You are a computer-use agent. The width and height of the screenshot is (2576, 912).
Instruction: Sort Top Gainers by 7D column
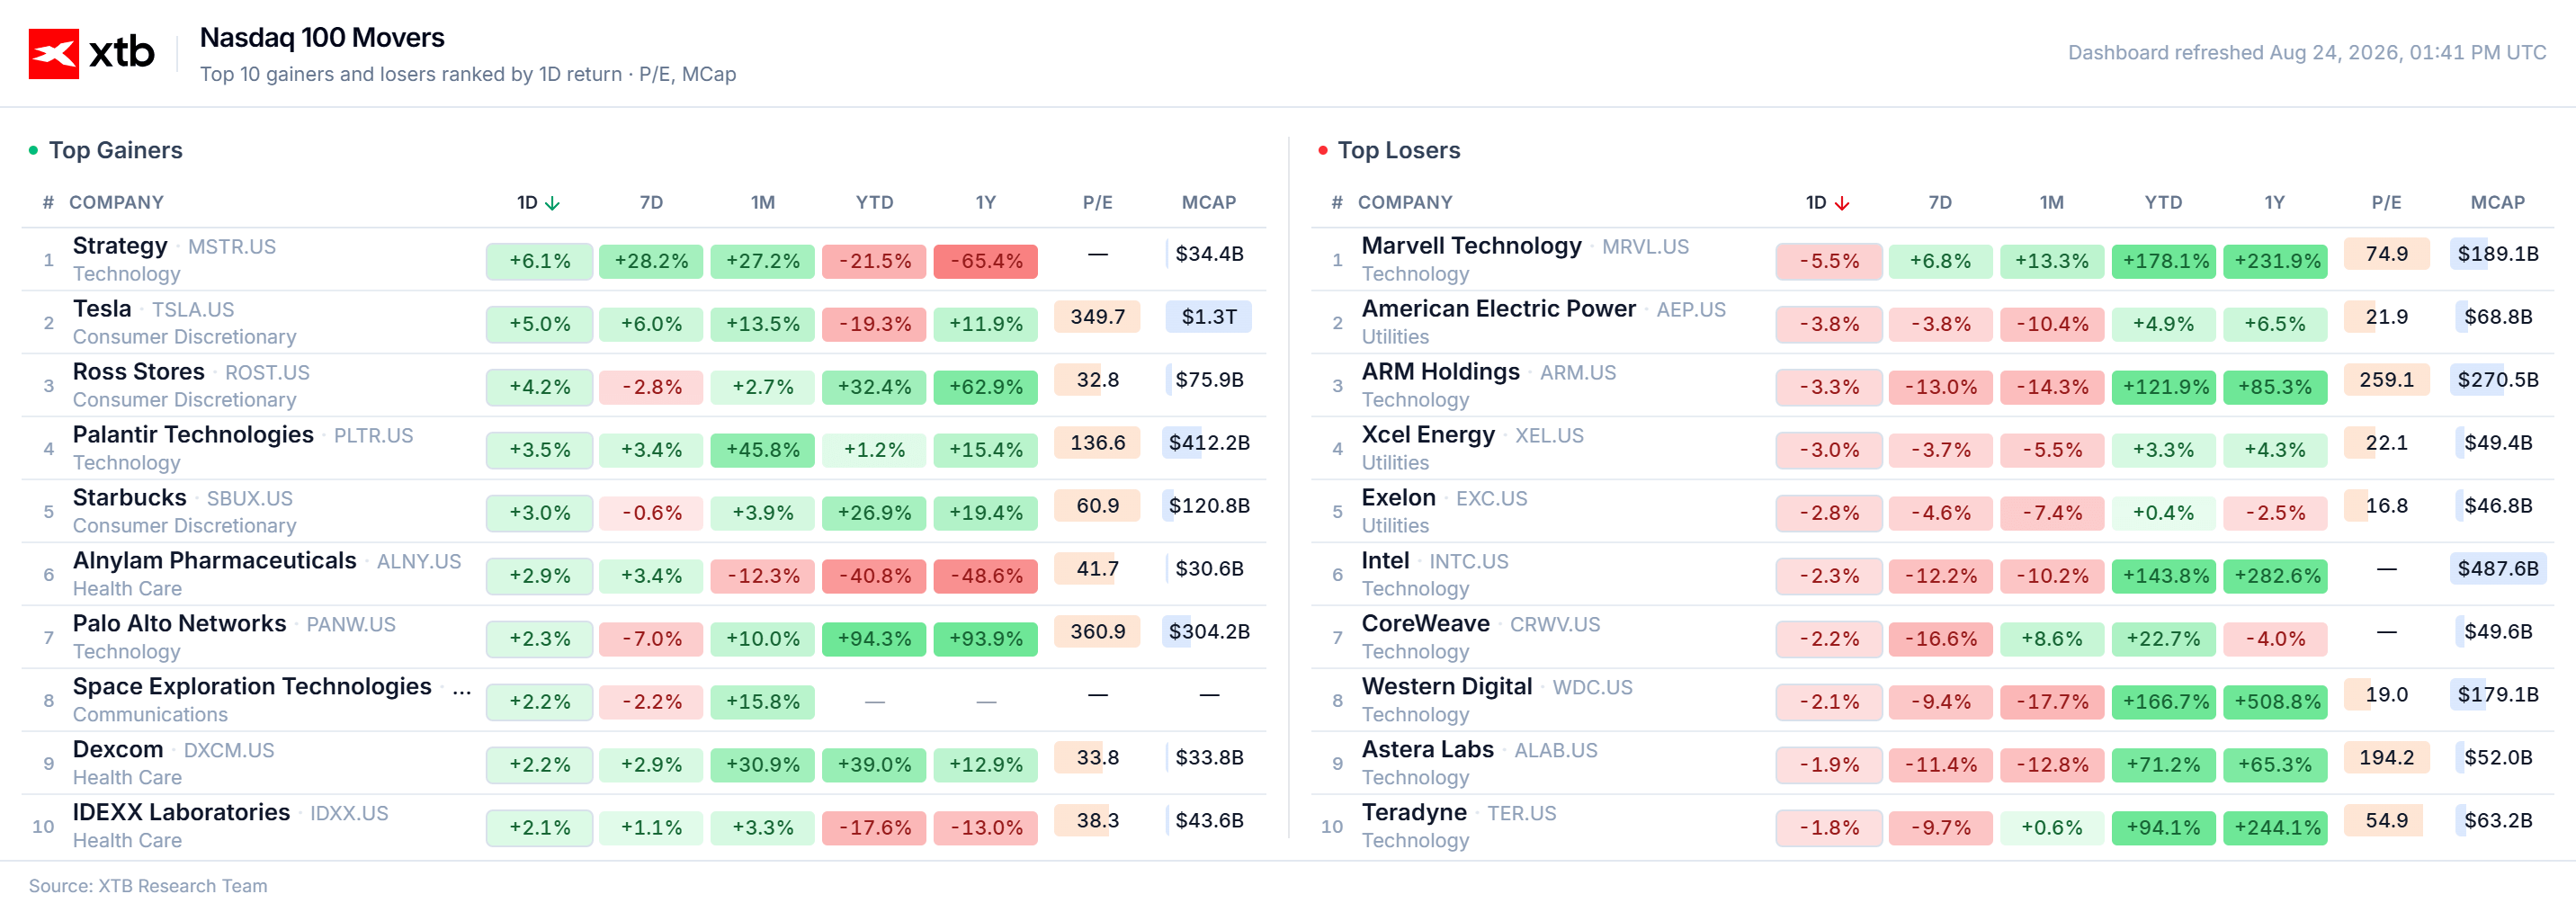click(651, 203)
